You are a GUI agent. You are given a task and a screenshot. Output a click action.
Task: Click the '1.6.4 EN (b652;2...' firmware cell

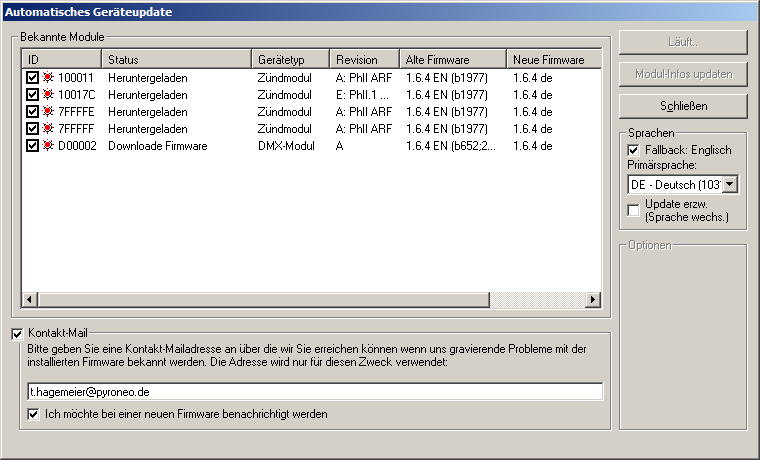click(x=451, y=145)
